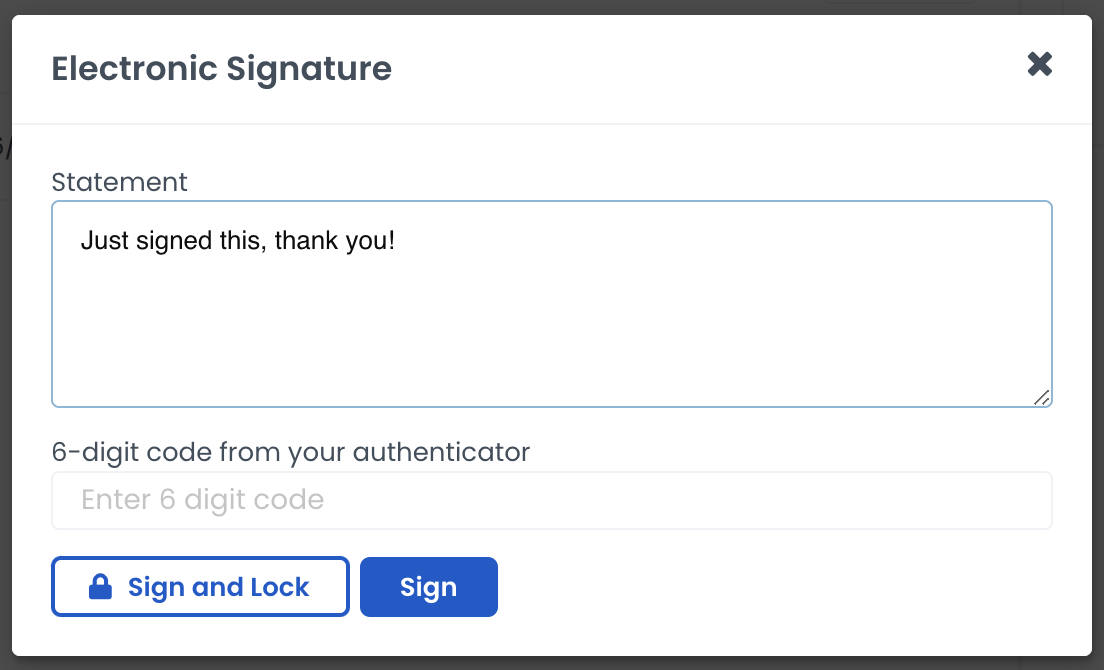Click the word "Just" in the statement
This screenshot has height=670, width=1104.
click(100, 241)
